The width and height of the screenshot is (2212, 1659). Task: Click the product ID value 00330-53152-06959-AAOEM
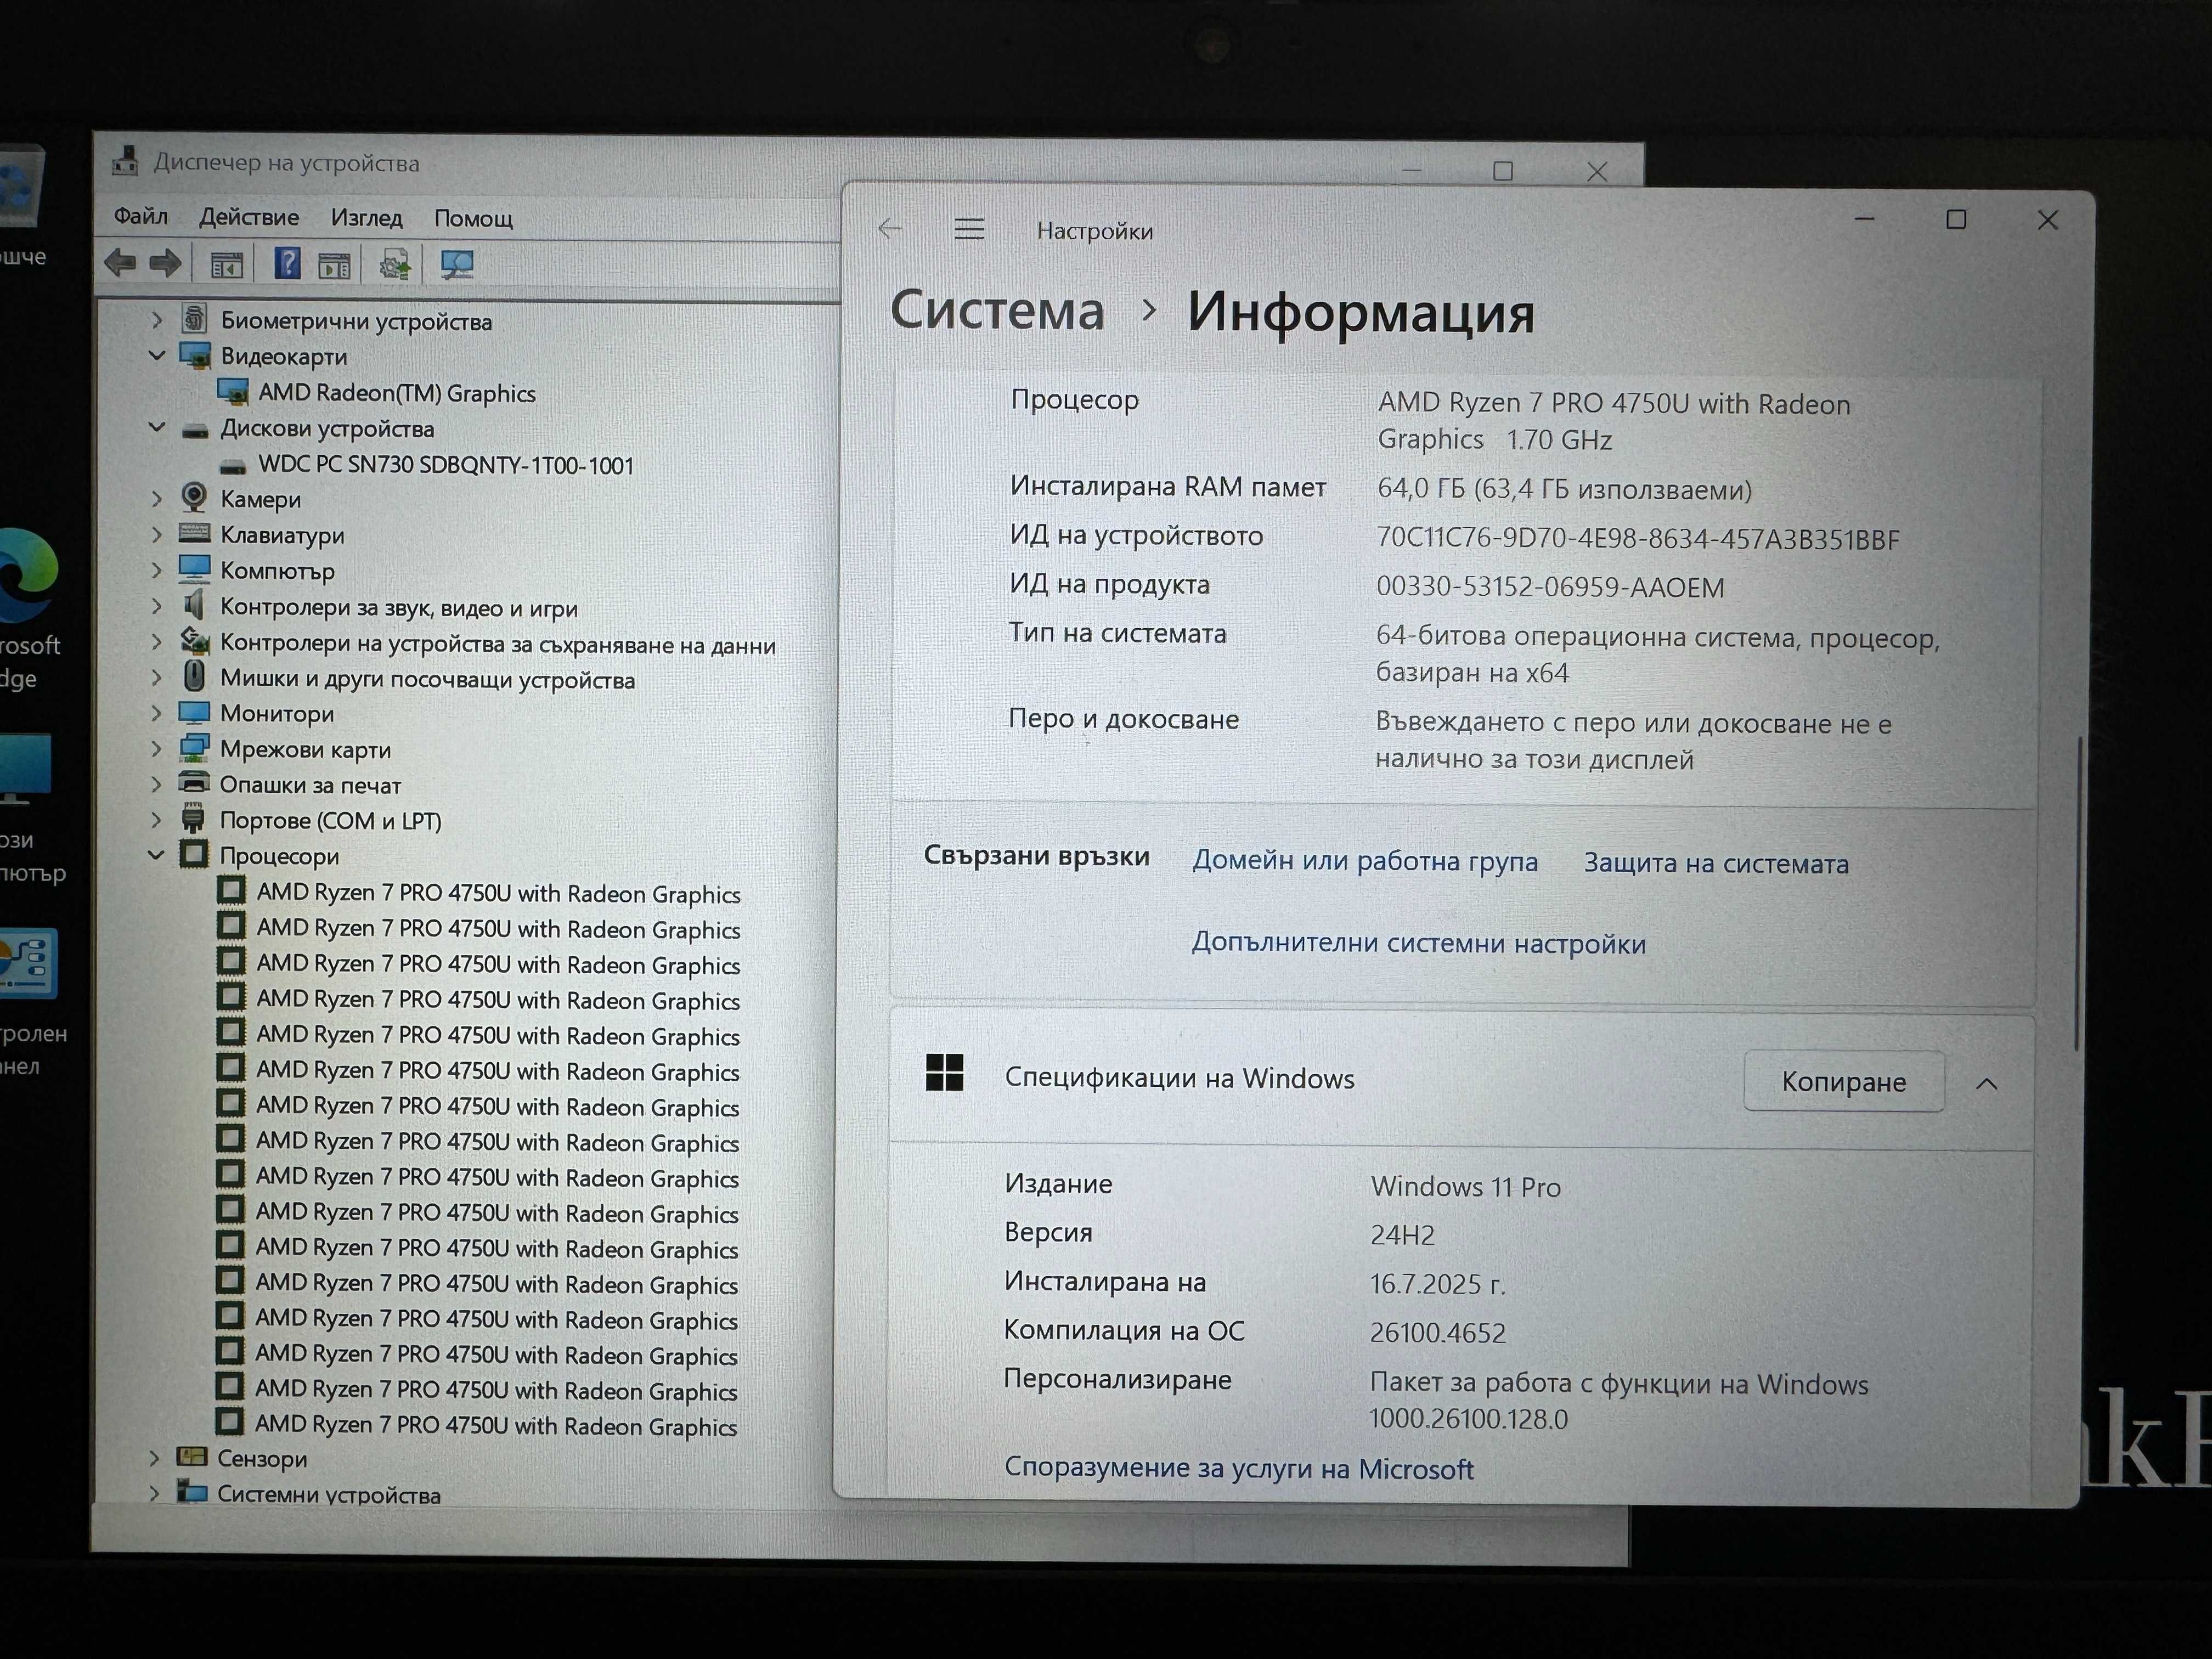tap(1550, 586)
